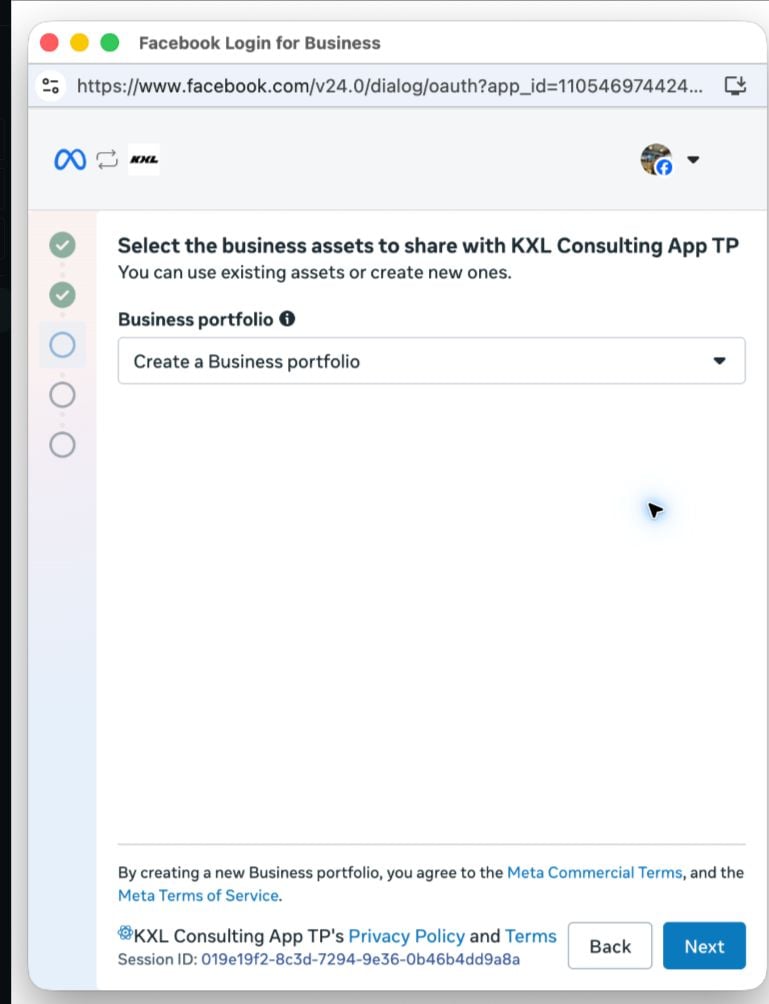
Task: Click the install app icon in address bar
Action: tap(735, 85)
